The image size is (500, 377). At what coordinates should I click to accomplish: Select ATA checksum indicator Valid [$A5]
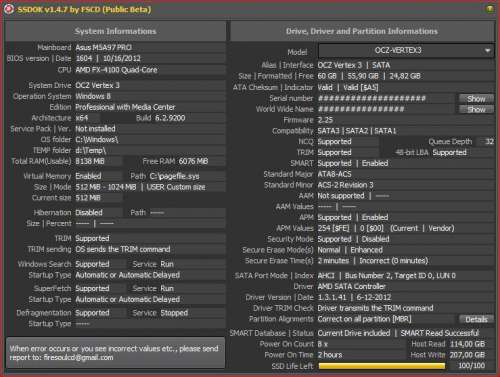(361, 88)
